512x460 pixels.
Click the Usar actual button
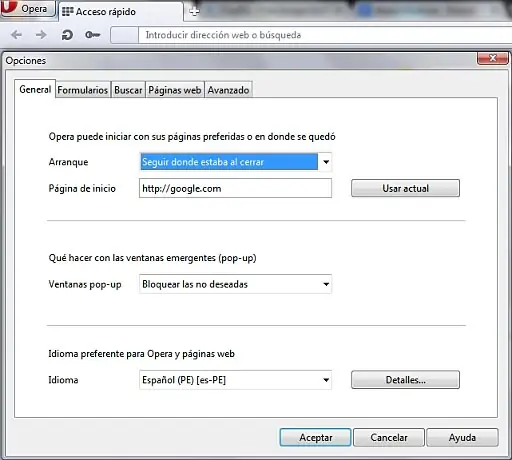point(405,188)
